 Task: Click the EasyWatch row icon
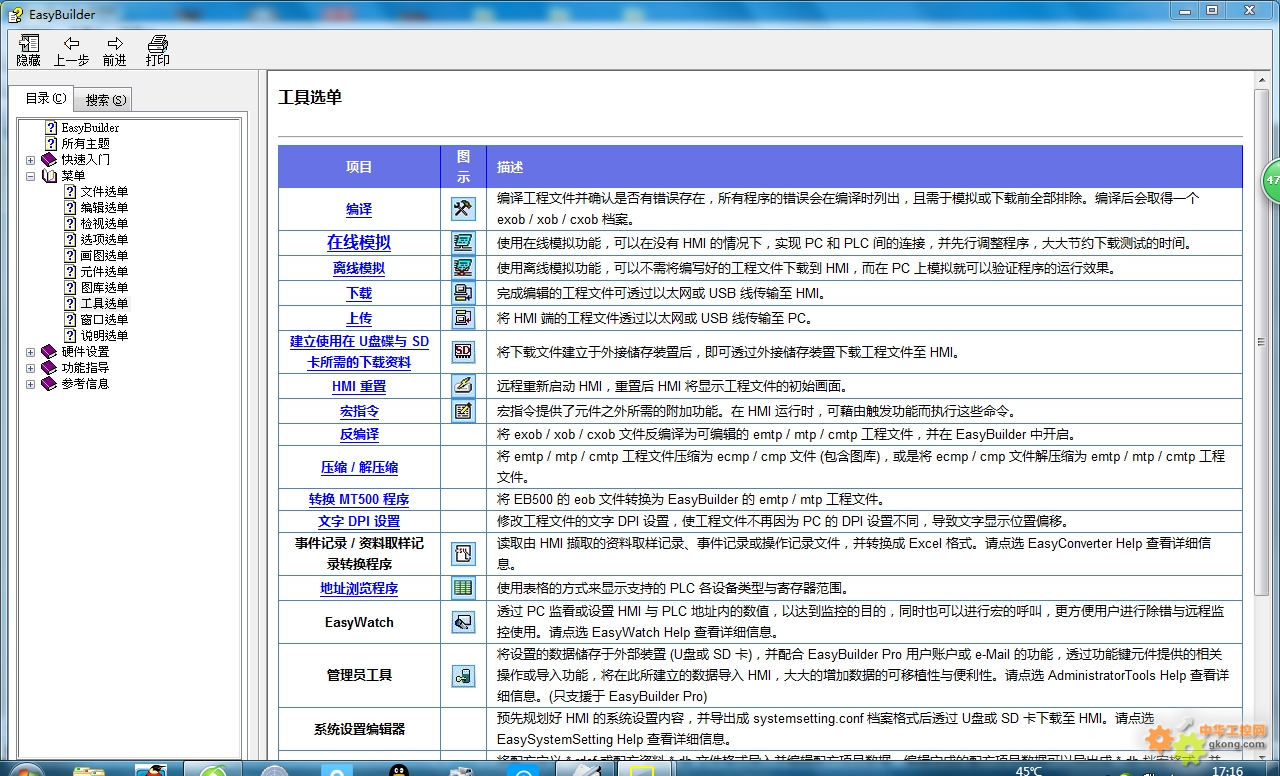click(x=463, y=622)
